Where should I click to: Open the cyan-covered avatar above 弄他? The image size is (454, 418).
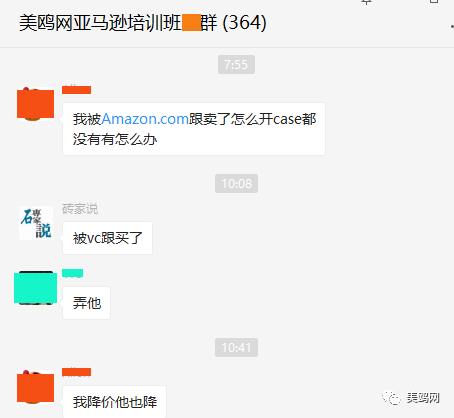click(35, 288)
